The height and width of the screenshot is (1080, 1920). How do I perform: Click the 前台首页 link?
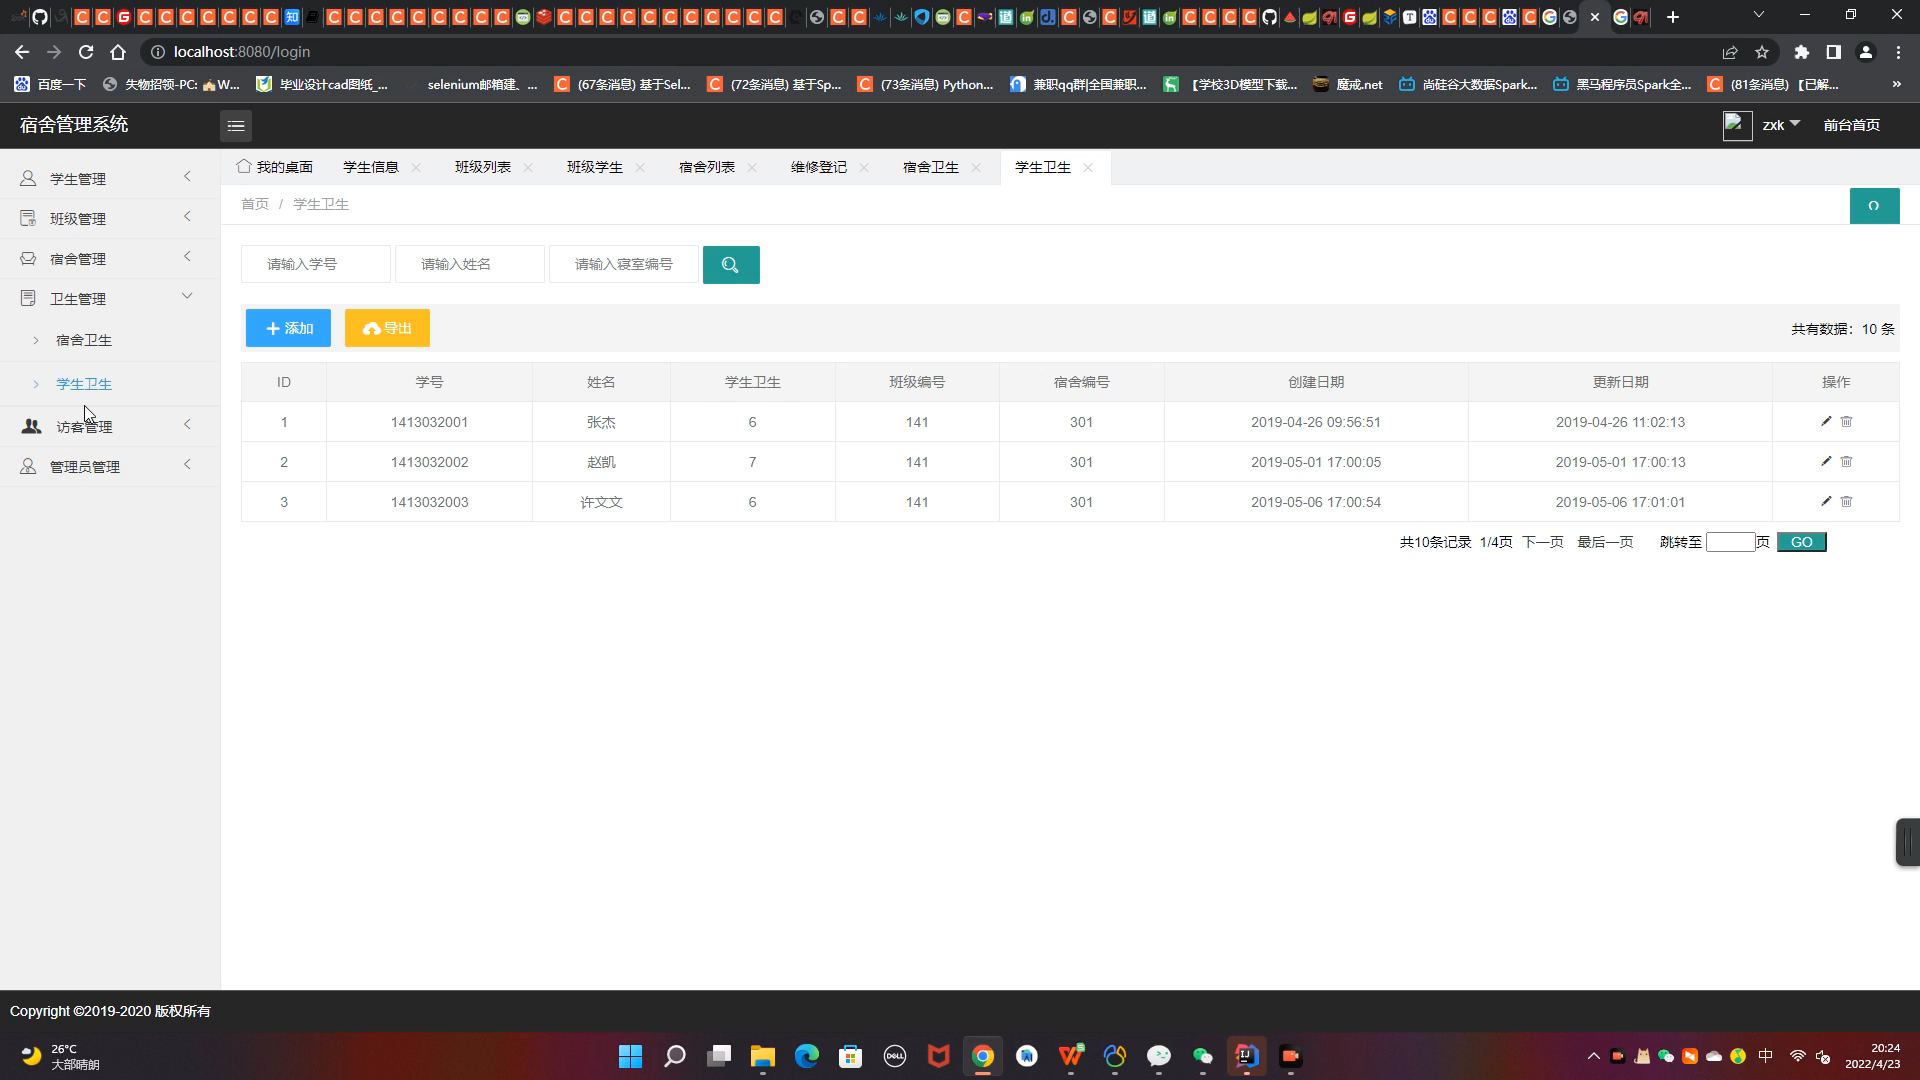point(1851,125)
